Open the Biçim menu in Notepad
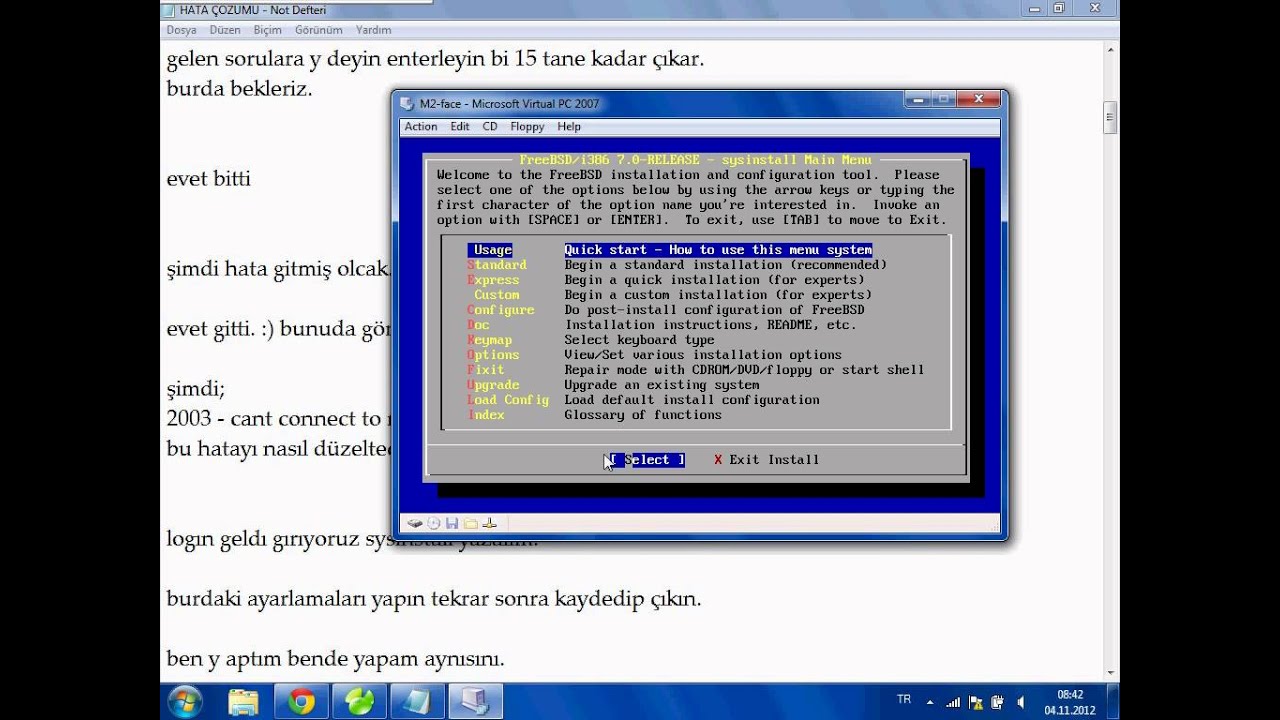Screen dimensions: 1280x720 267,30
